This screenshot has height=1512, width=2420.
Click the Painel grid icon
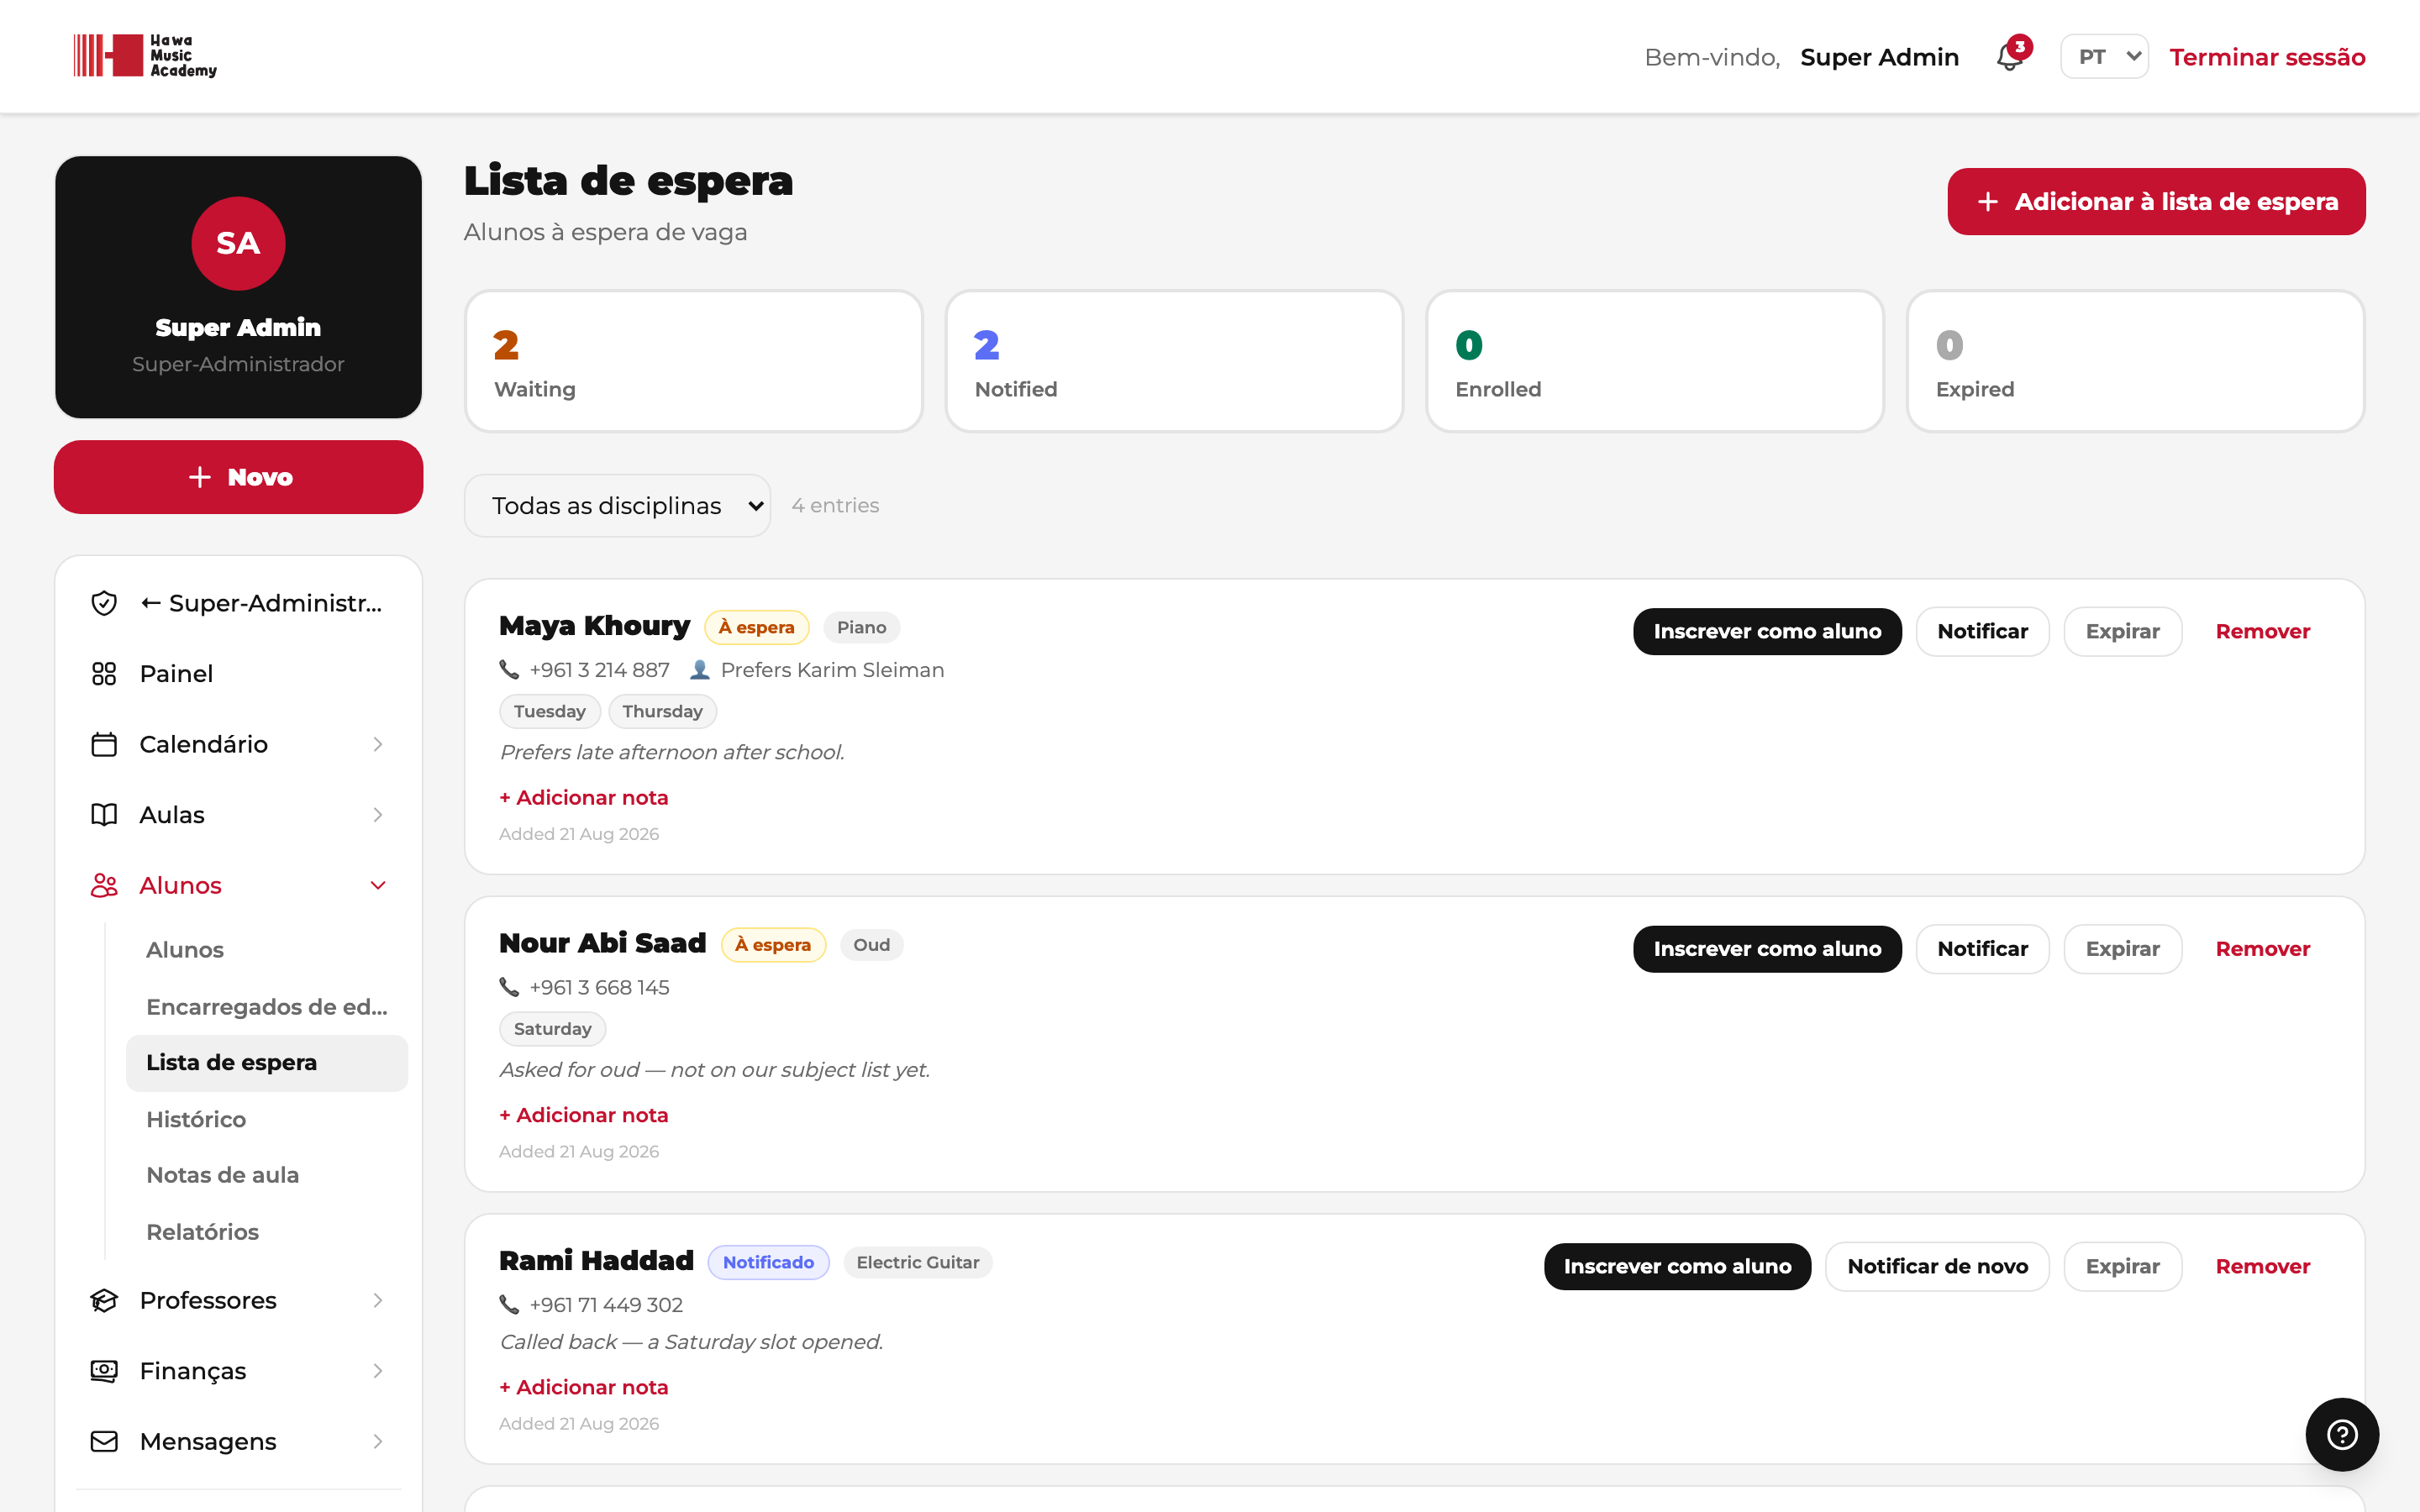[104, 674]
